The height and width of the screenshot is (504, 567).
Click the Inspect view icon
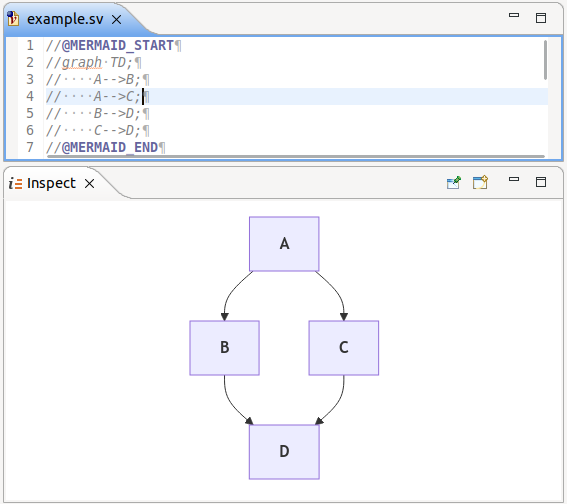(x=16, y=184)
